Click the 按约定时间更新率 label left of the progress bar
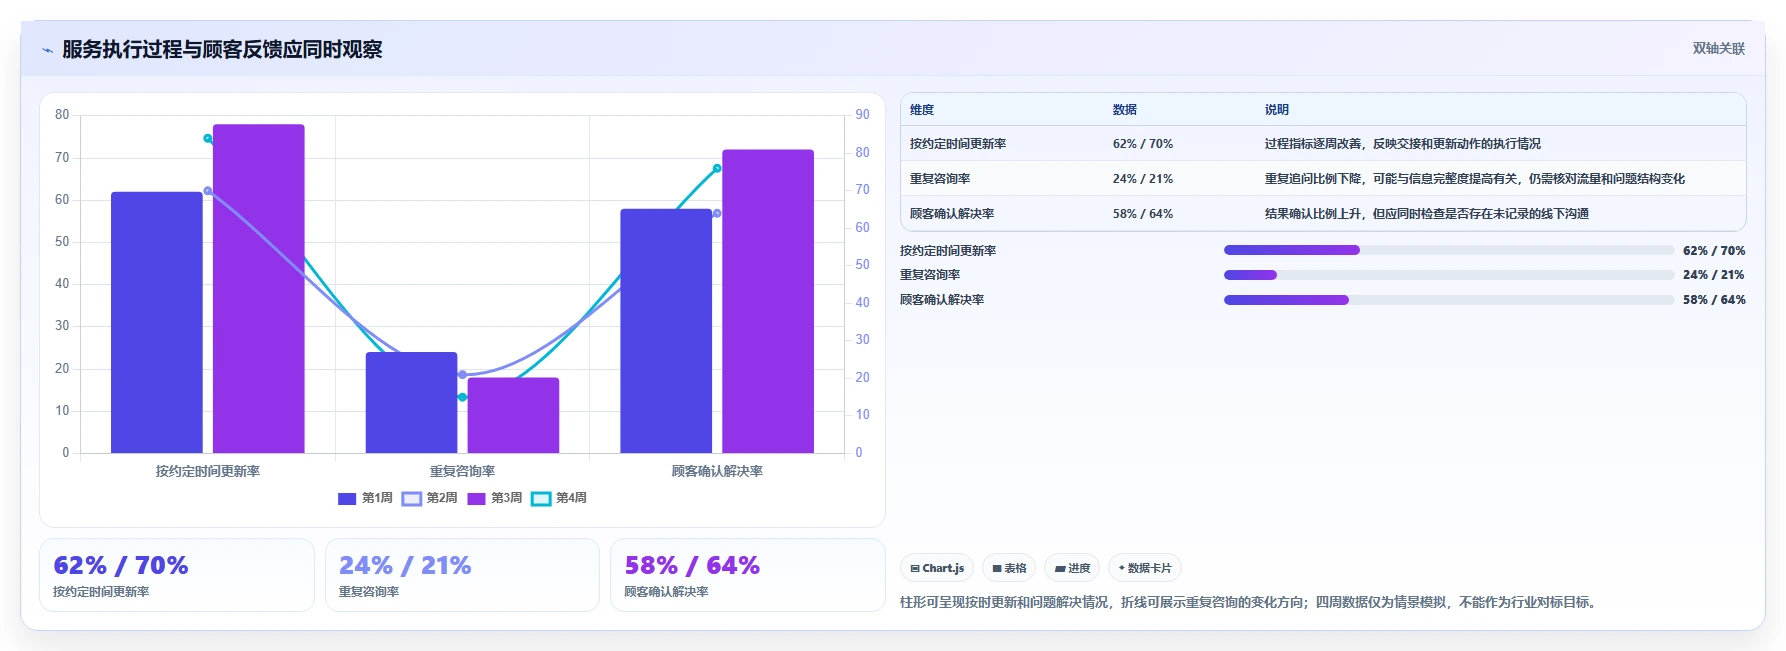The image size is (1786, 651). 948,251
